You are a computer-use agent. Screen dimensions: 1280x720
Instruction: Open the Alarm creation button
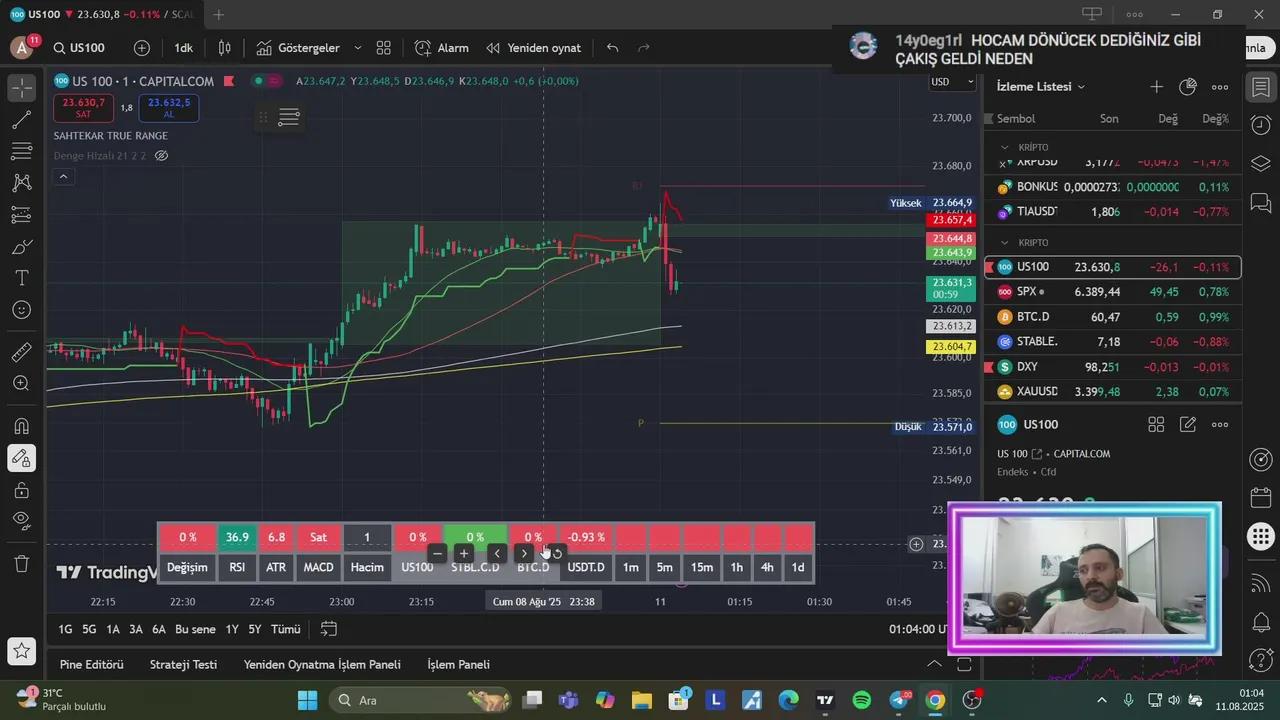click(442, 48)
